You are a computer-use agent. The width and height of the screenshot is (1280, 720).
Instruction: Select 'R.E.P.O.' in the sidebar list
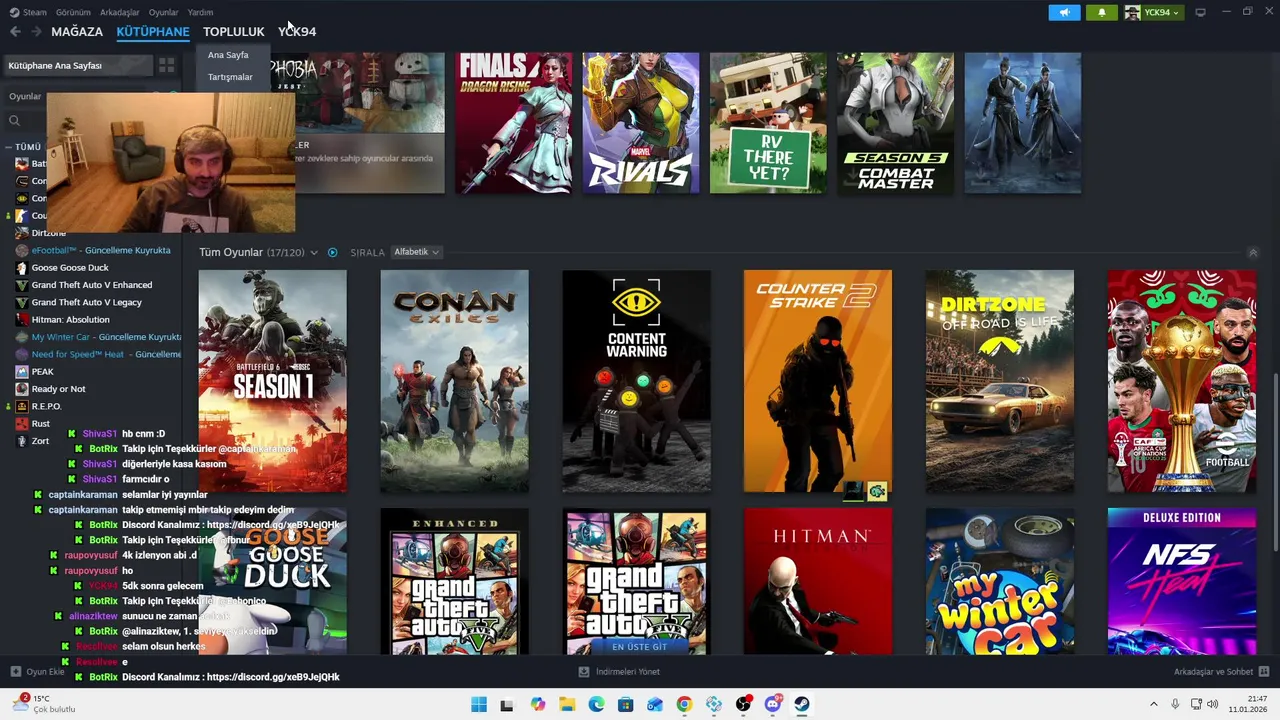tap(46, 406)
